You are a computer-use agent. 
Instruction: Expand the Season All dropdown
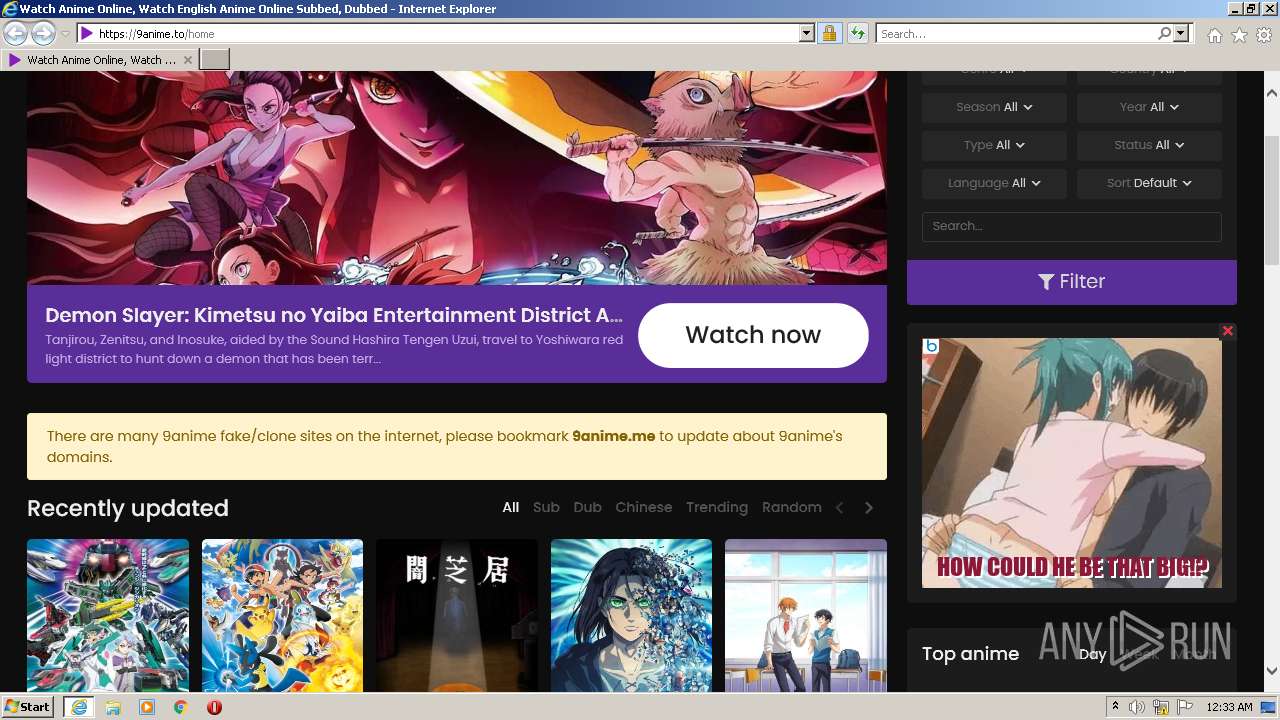(x=994, y=107)
